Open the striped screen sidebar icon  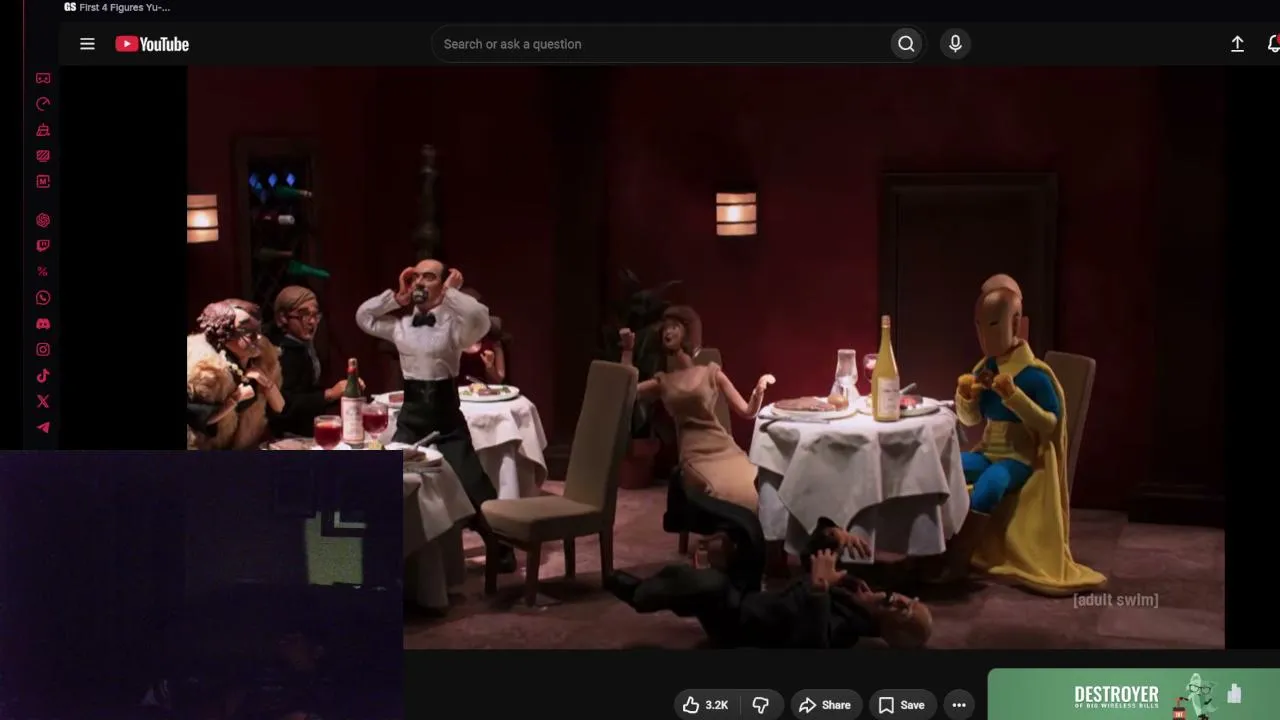(43, 156)
